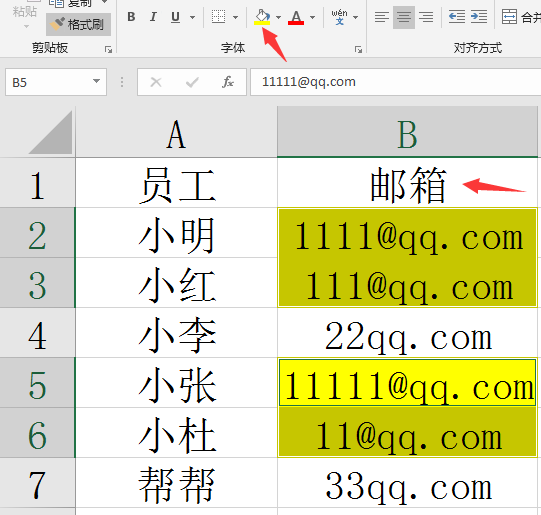
Task: Click the cell borders icon
Action: tap(218, 17)
